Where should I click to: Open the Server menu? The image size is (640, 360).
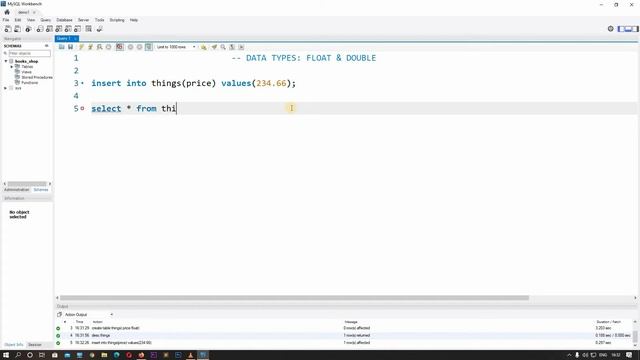click(x=83, y=20)
